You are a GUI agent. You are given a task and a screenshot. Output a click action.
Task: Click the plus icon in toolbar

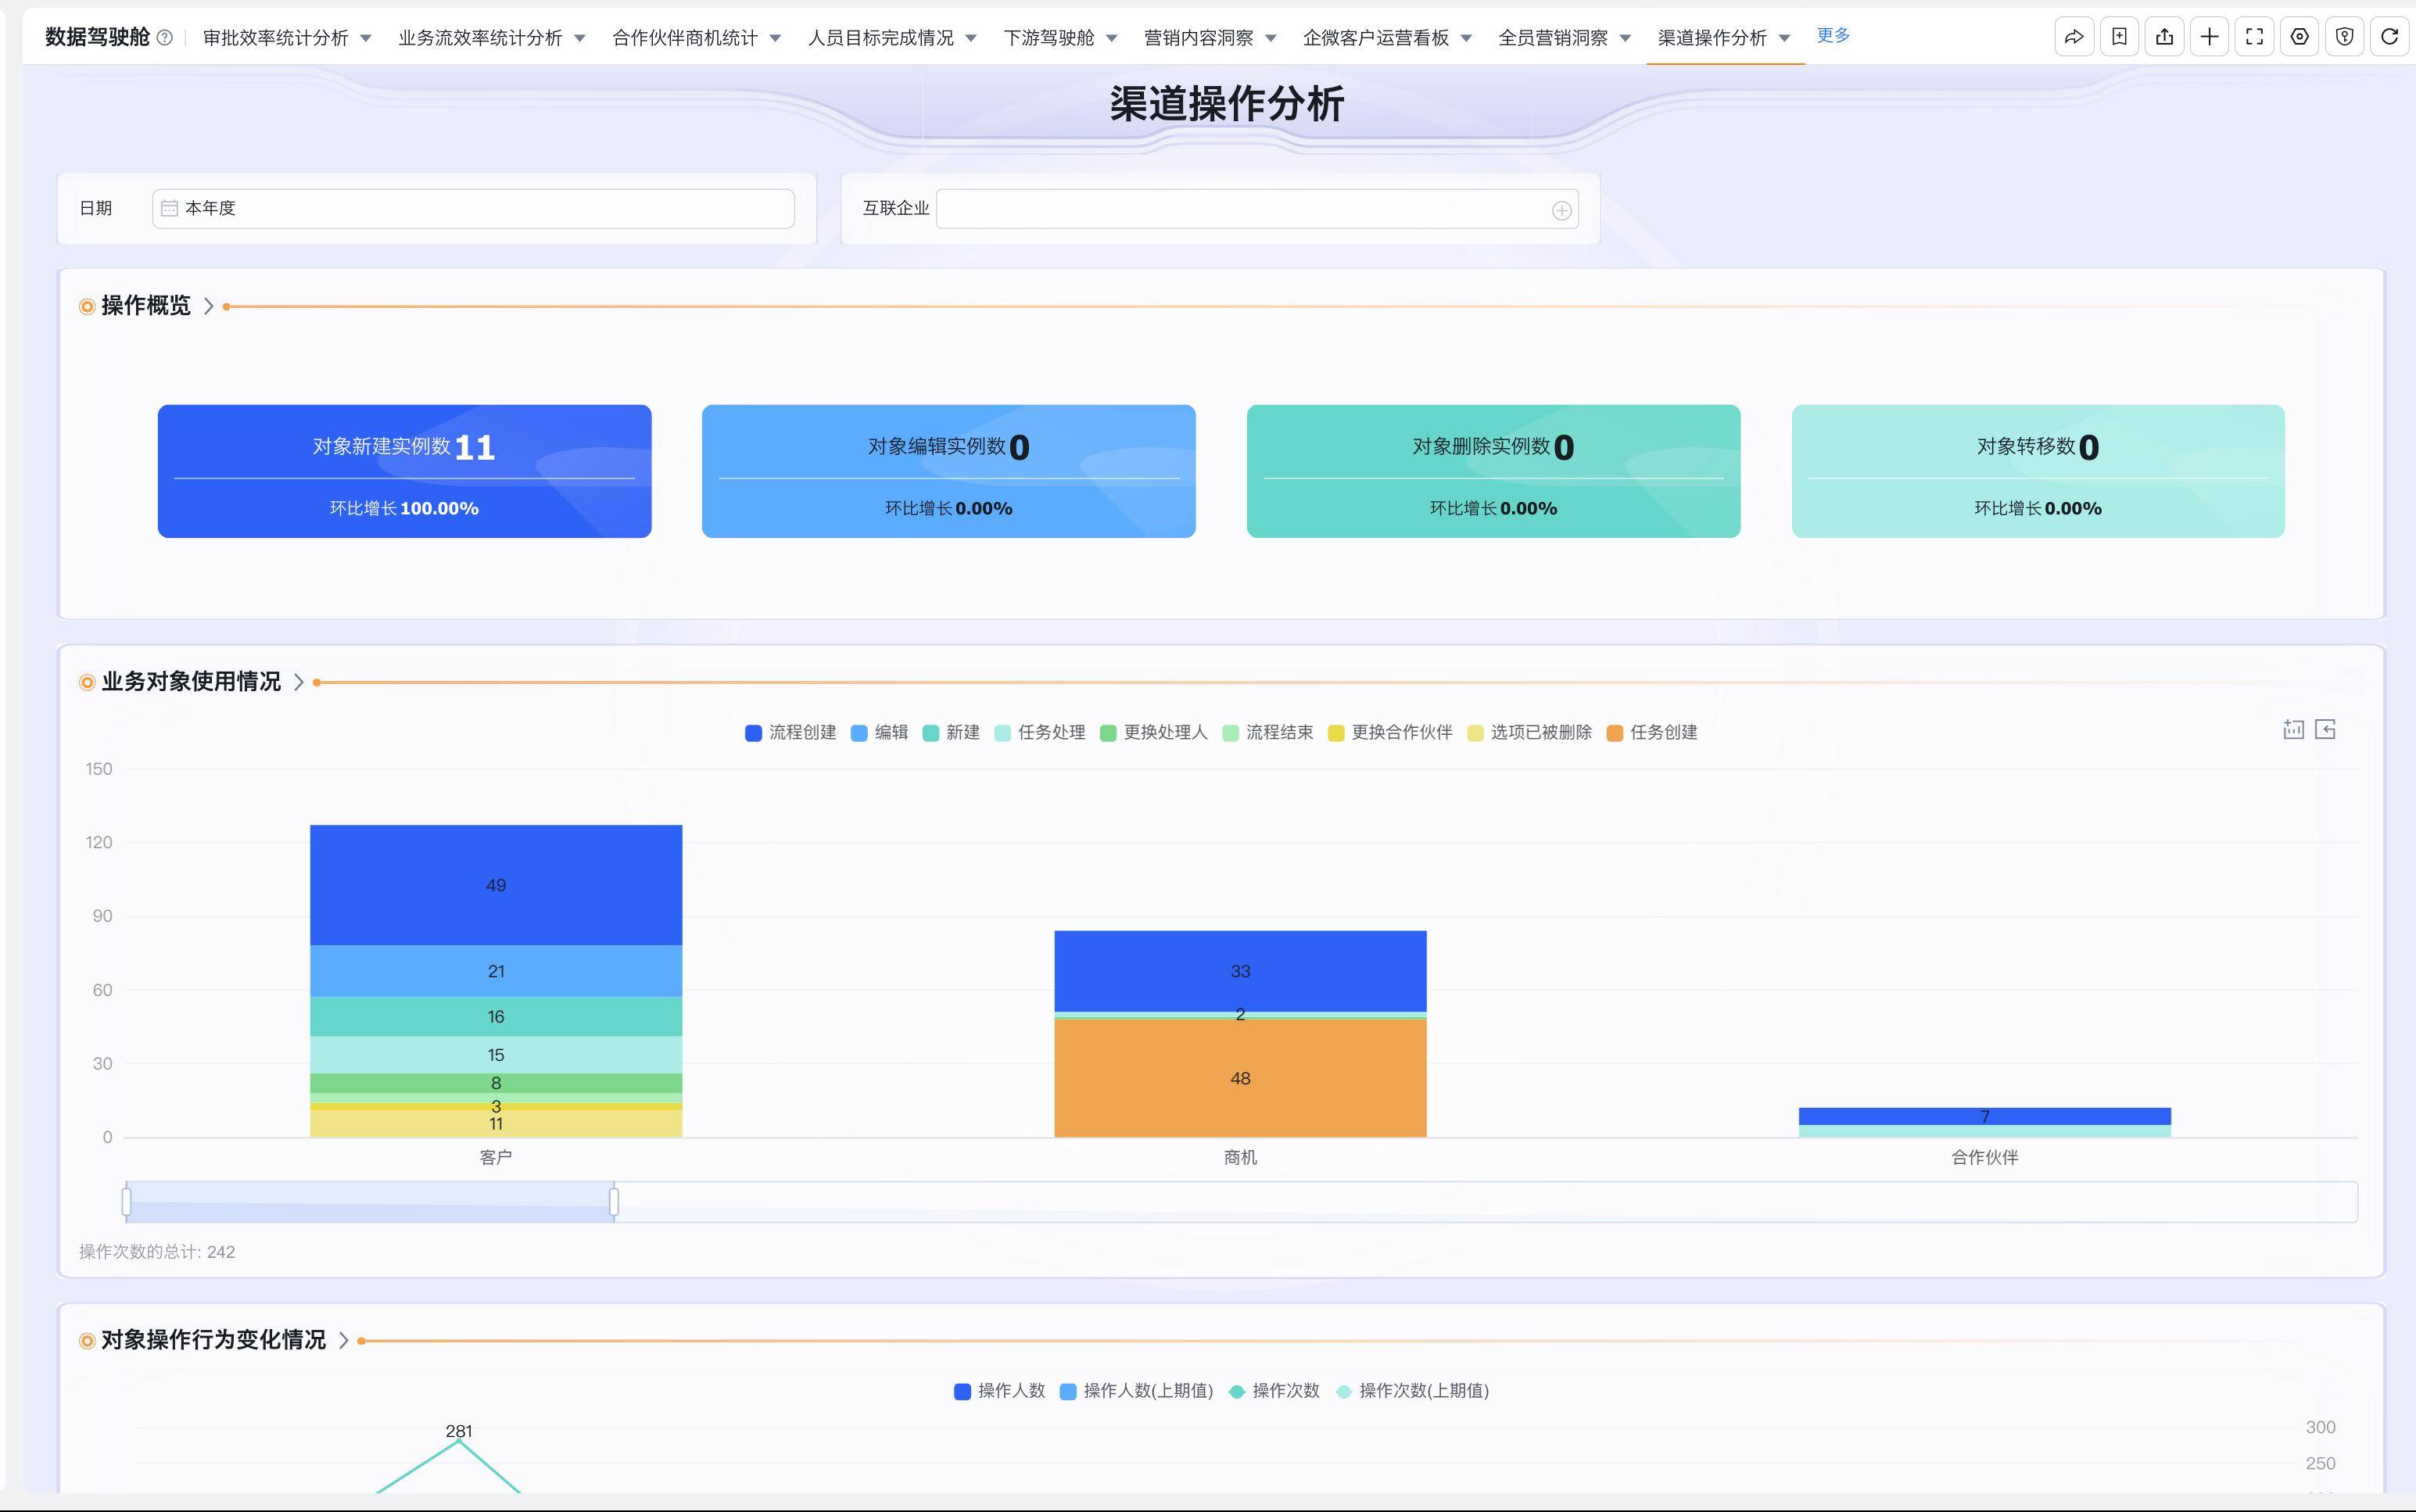[2209, 37]
